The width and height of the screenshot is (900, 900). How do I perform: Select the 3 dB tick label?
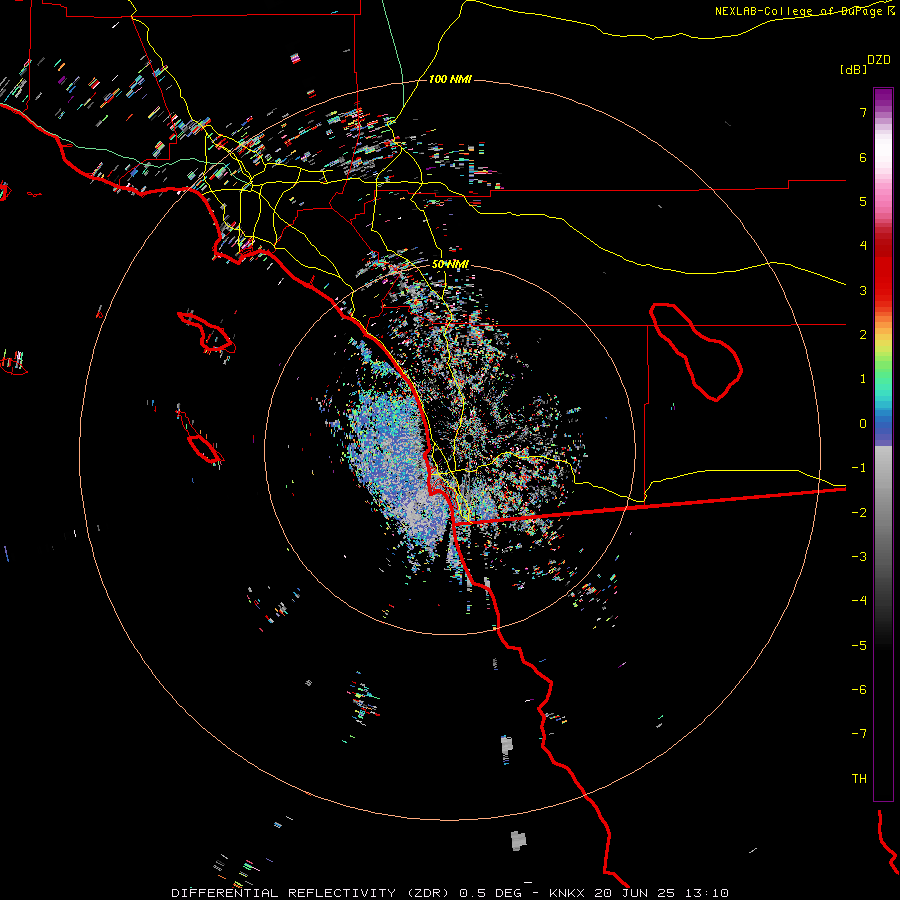point(863,290)
